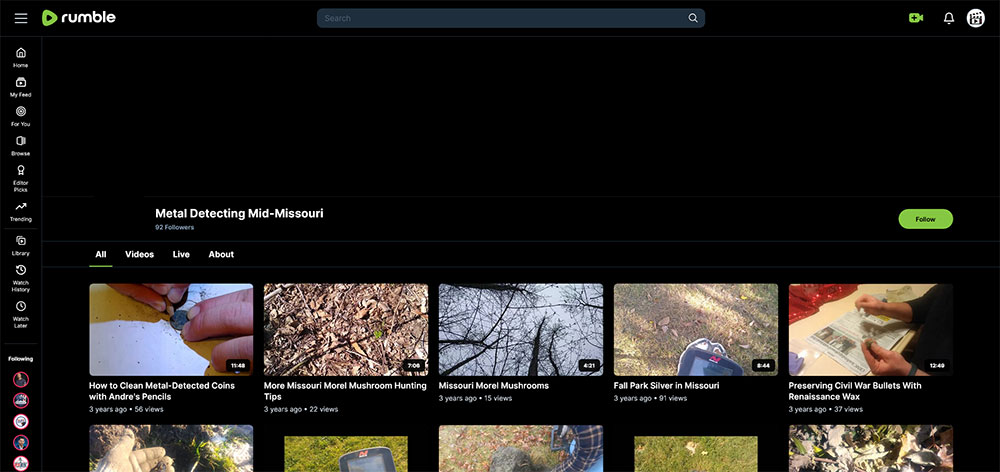Image resolution: width=1000 pixels, height=472 pixels.
Task: Open Trending in sidebar
Action: [20, 212]
